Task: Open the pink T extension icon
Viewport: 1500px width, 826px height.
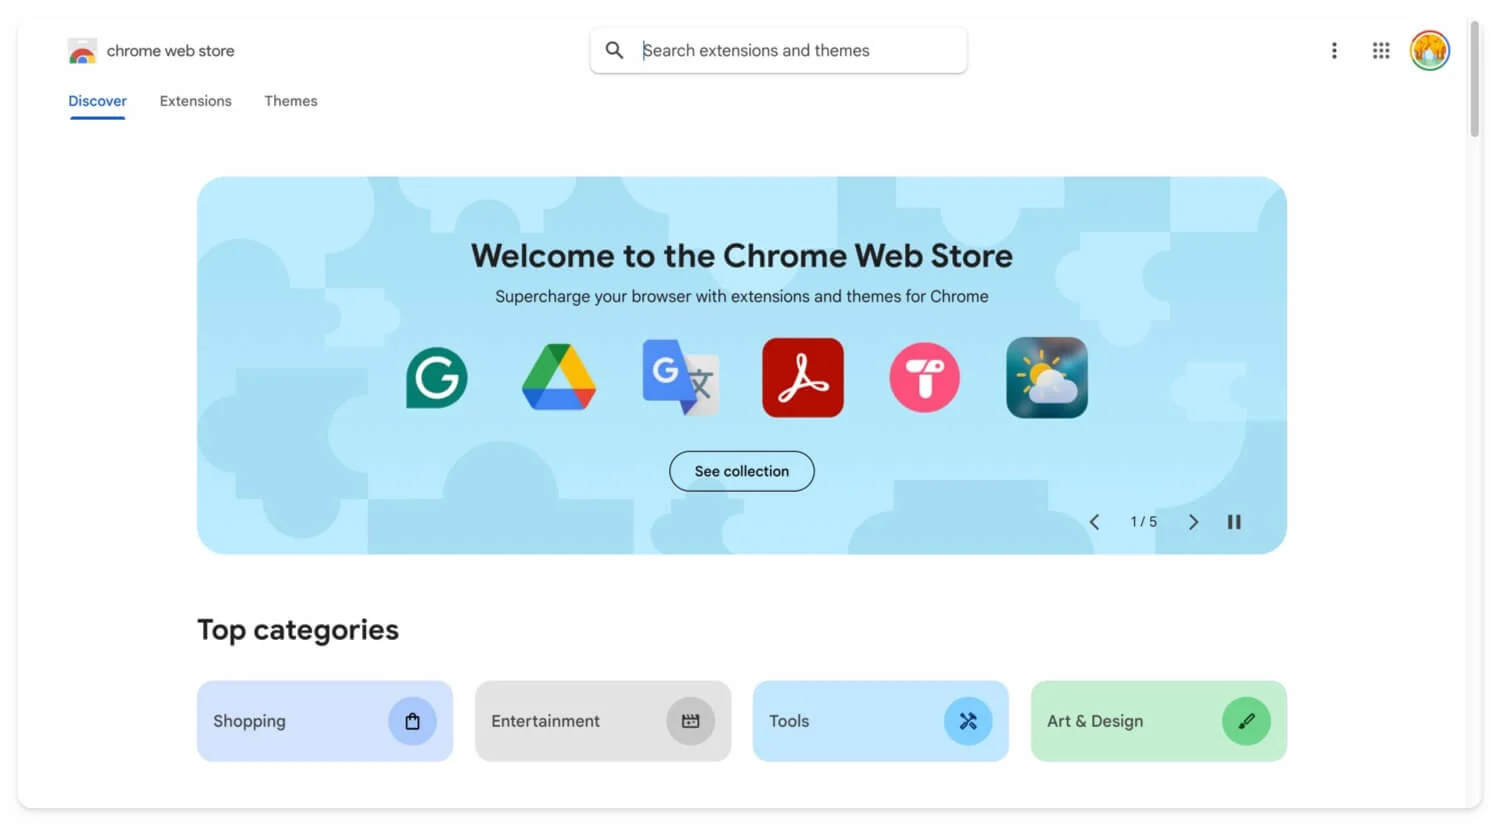Action: click(x=924, y=378)
